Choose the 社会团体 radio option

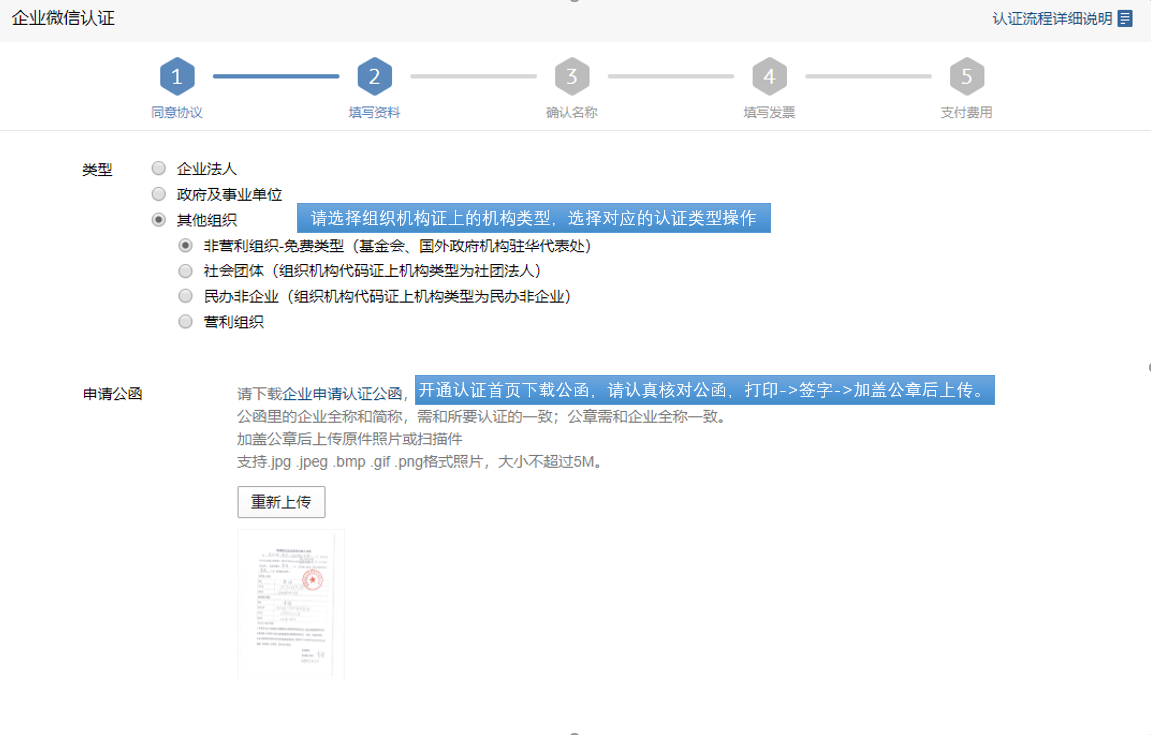pos(185,271)
